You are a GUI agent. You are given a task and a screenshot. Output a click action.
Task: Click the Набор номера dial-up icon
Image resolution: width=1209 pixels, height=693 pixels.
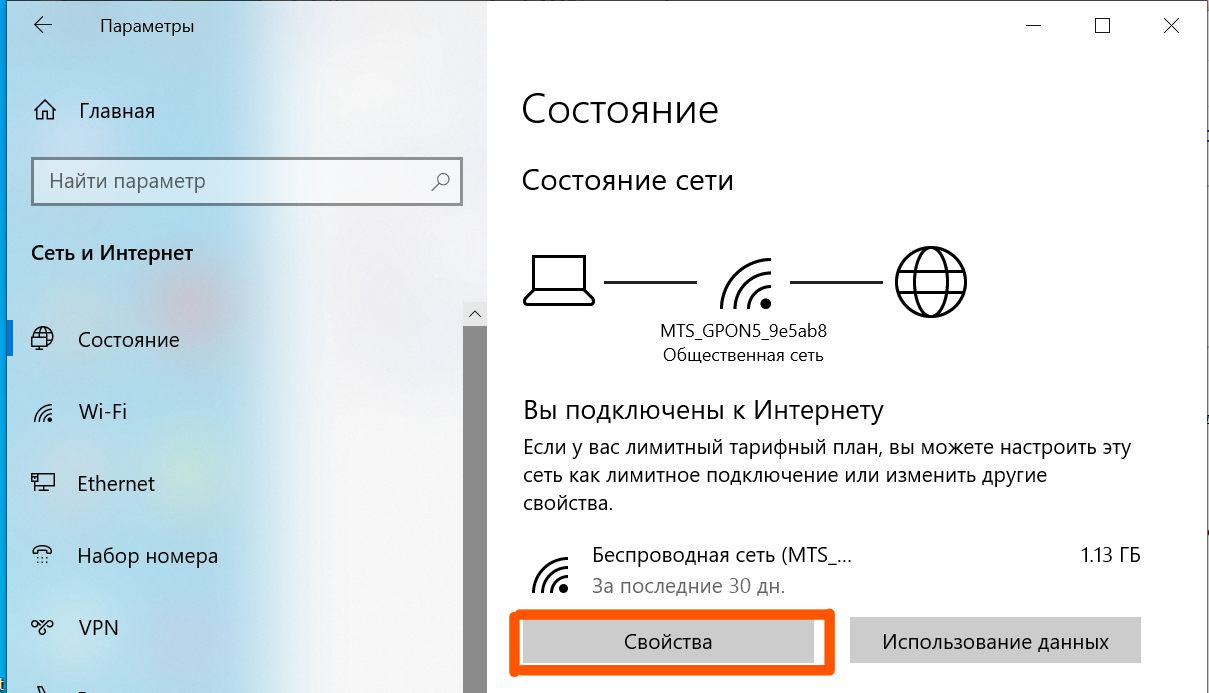(x=43, y=556)
